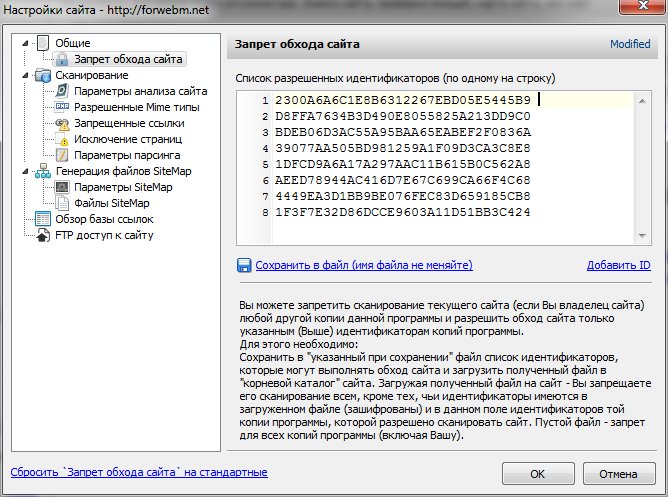
Task: Click the pencil icon for Параметры парсинга
Action: 62,155
